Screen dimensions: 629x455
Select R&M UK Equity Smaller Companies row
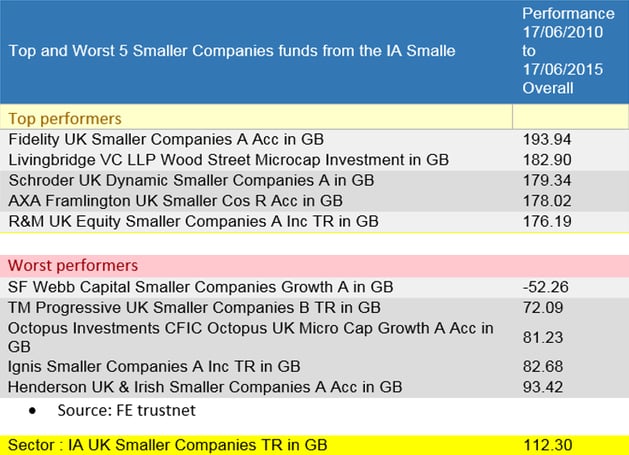(314, 221)
